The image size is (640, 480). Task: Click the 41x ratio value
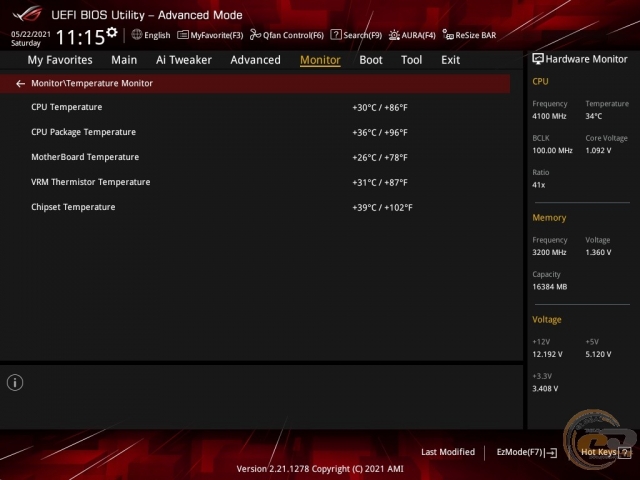(x=538, y=185)
